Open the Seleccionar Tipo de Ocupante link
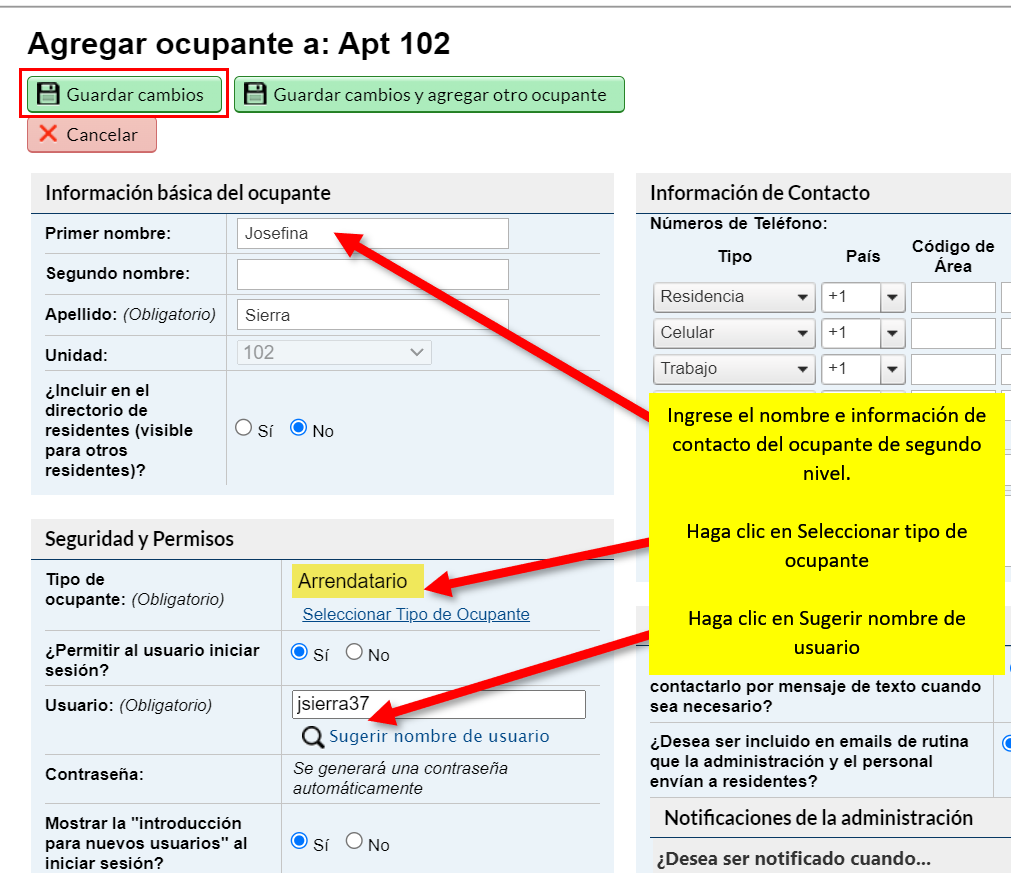This screenshot has height=879, width=1024. (416, 615)
